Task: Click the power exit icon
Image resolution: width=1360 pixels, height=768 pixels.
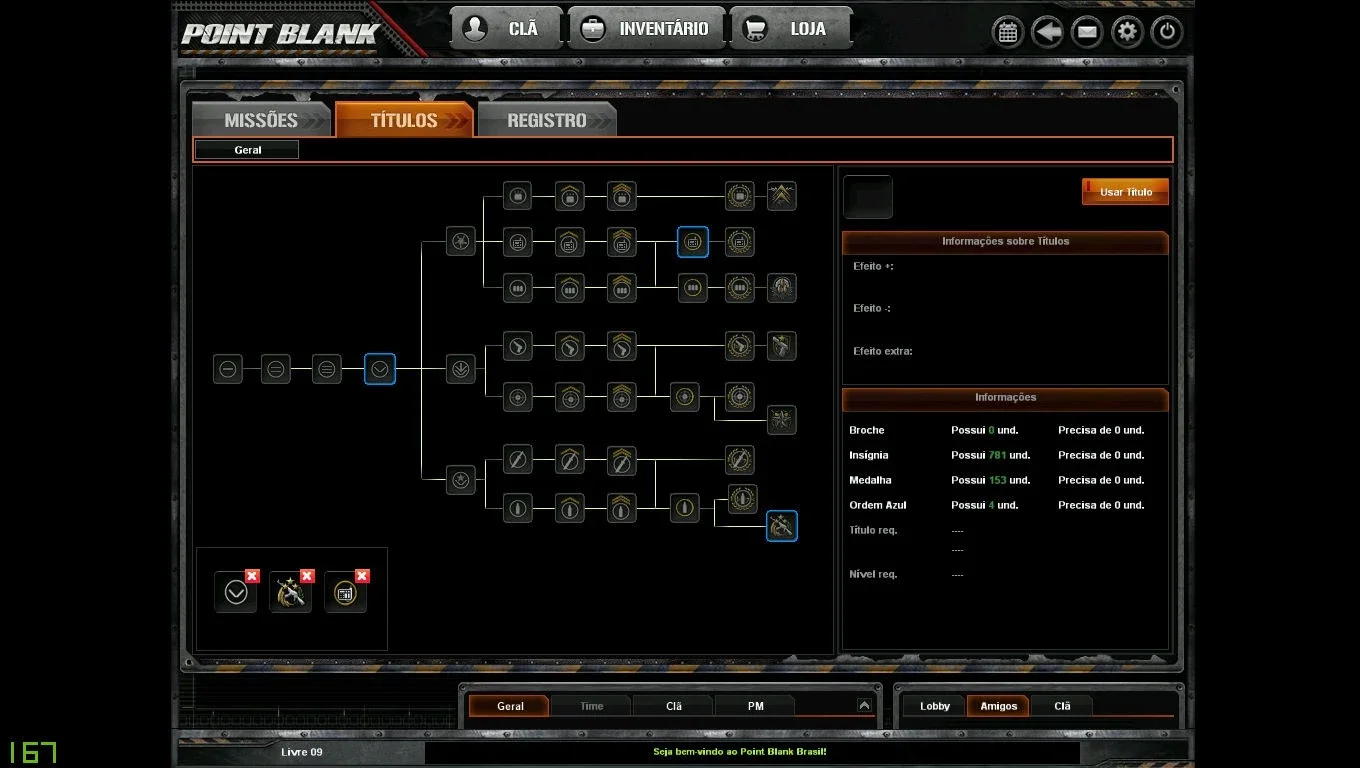Action: [1167, 32]
